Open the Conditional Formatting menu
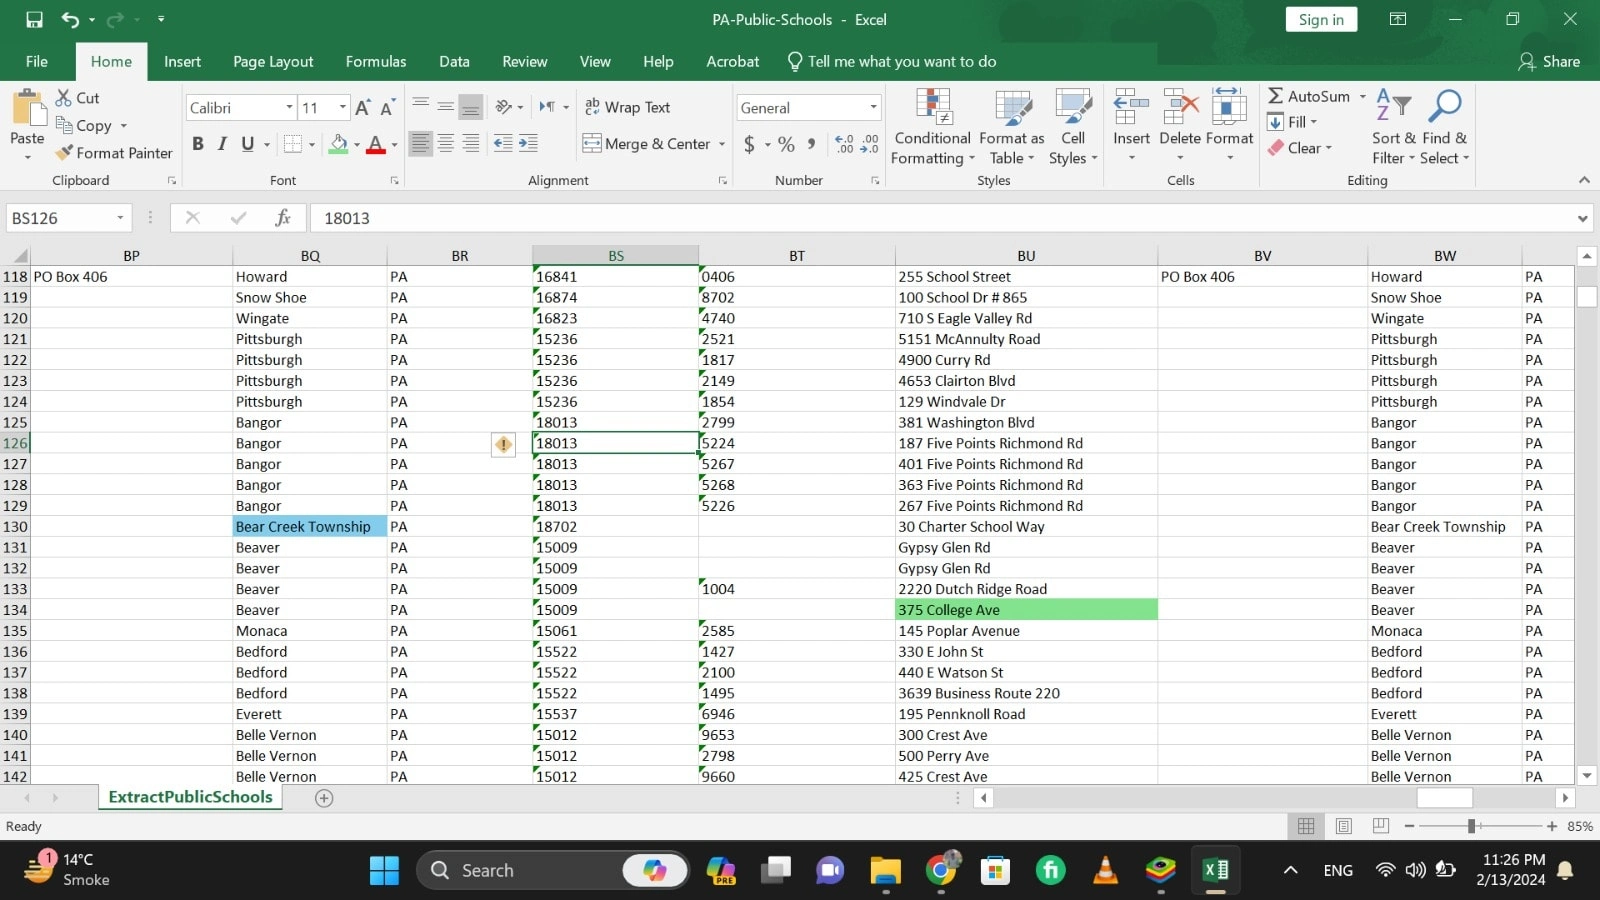Screen dimensions: 1600x900 point(932,127)
